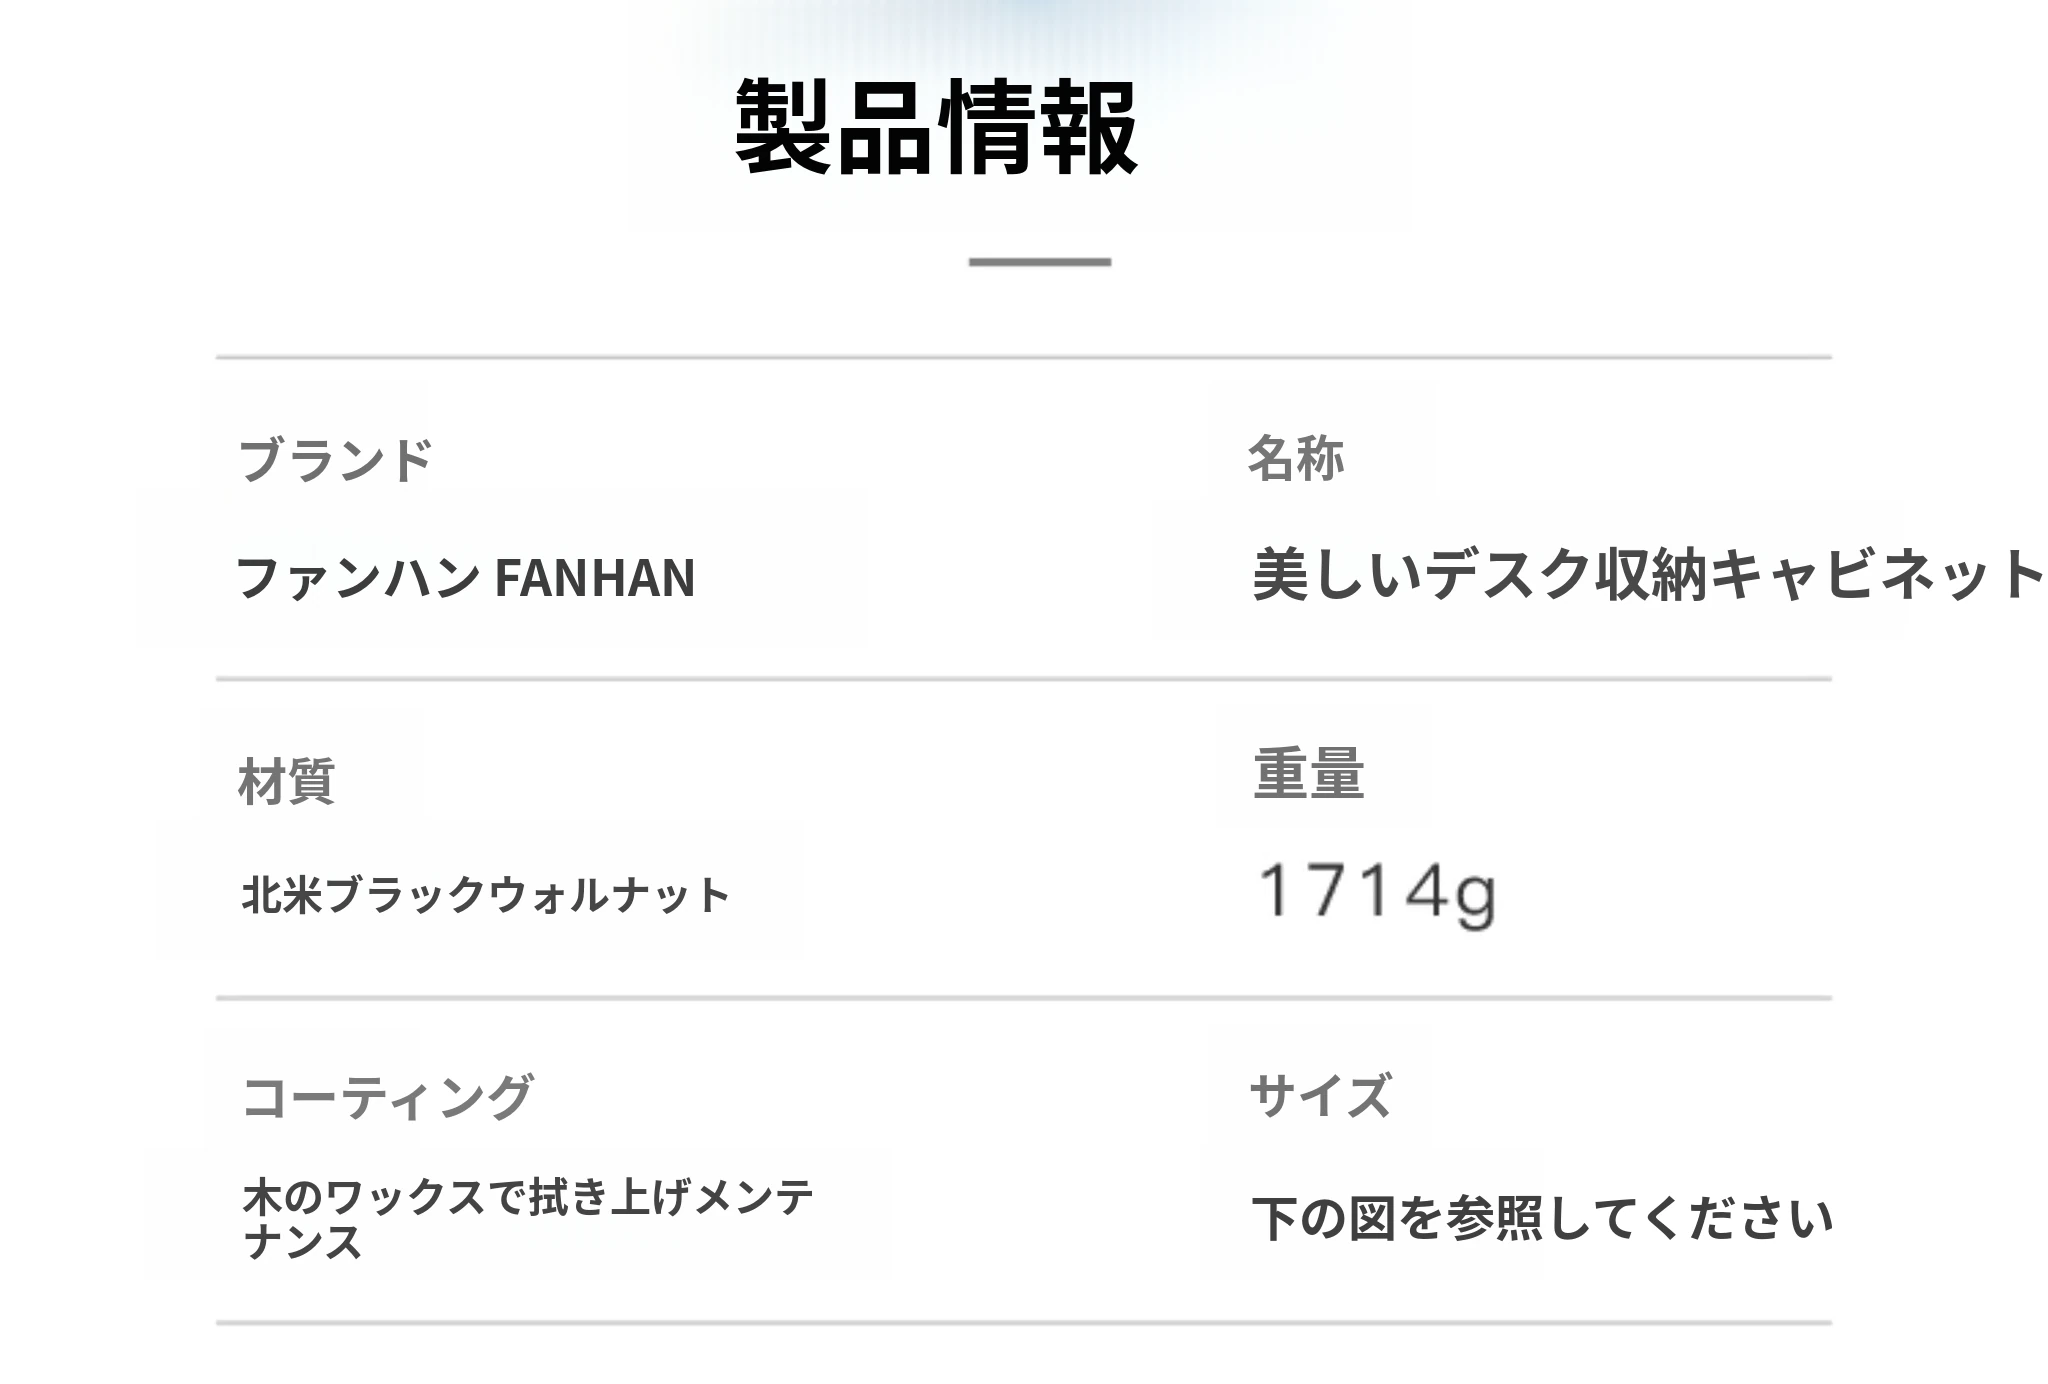This screenshot has height=1384, width=2048.
Task: Select the 材質 field label
Action: 287,781
